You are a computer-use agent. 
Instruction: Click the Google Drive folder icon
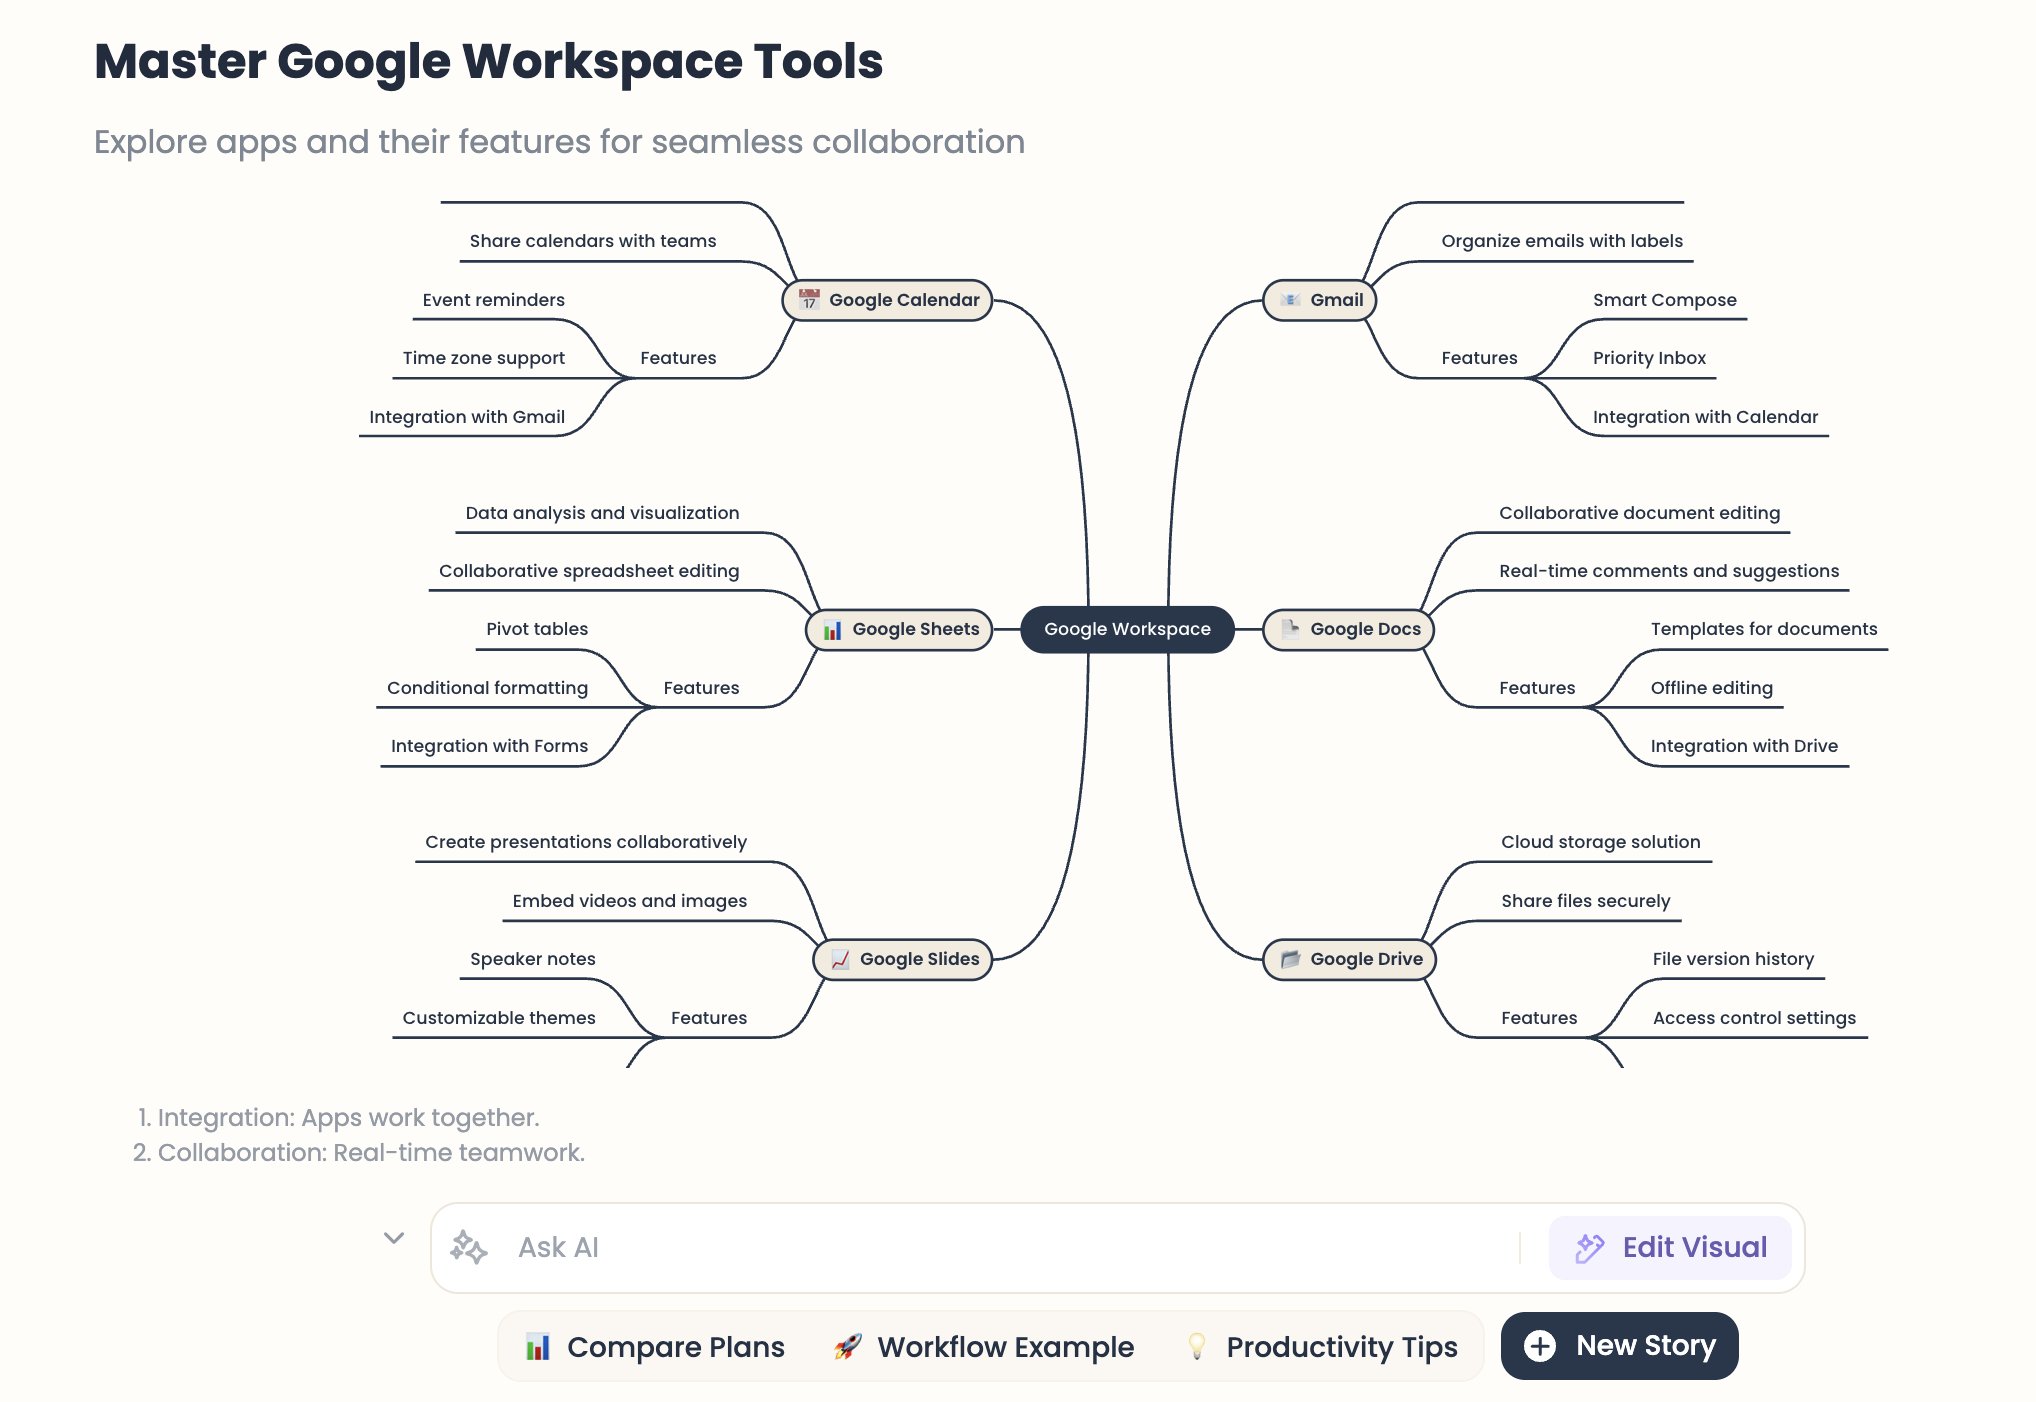(x=1290, y=959)
